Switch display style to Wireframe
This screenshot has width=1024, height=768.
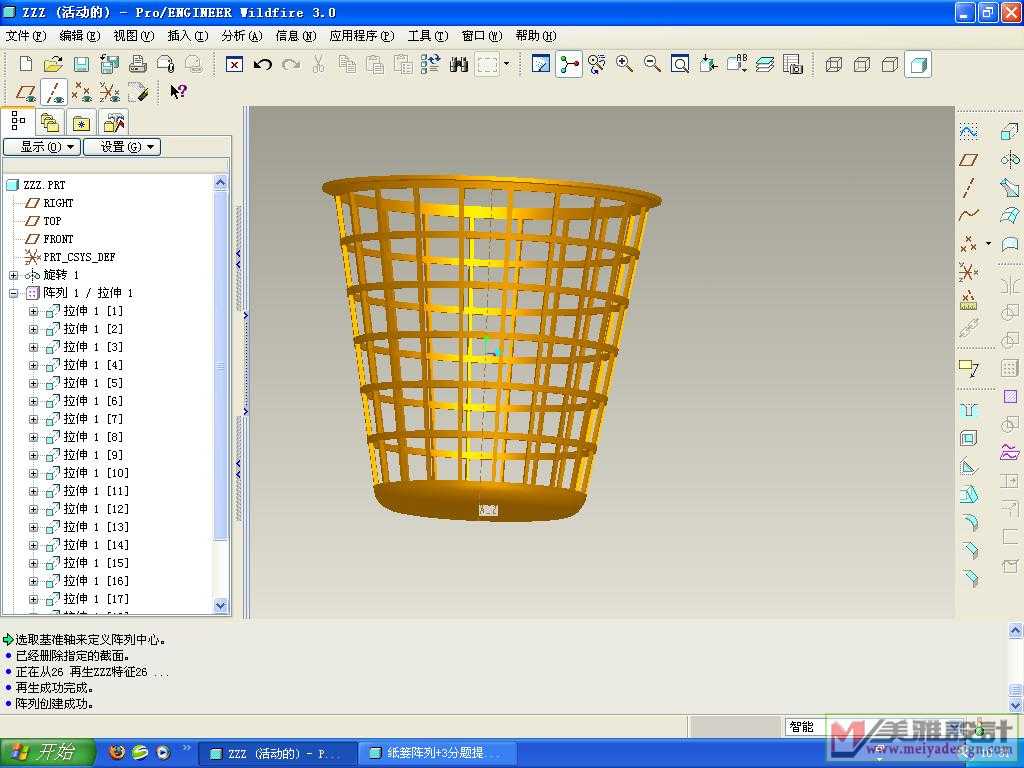(833, 64)
